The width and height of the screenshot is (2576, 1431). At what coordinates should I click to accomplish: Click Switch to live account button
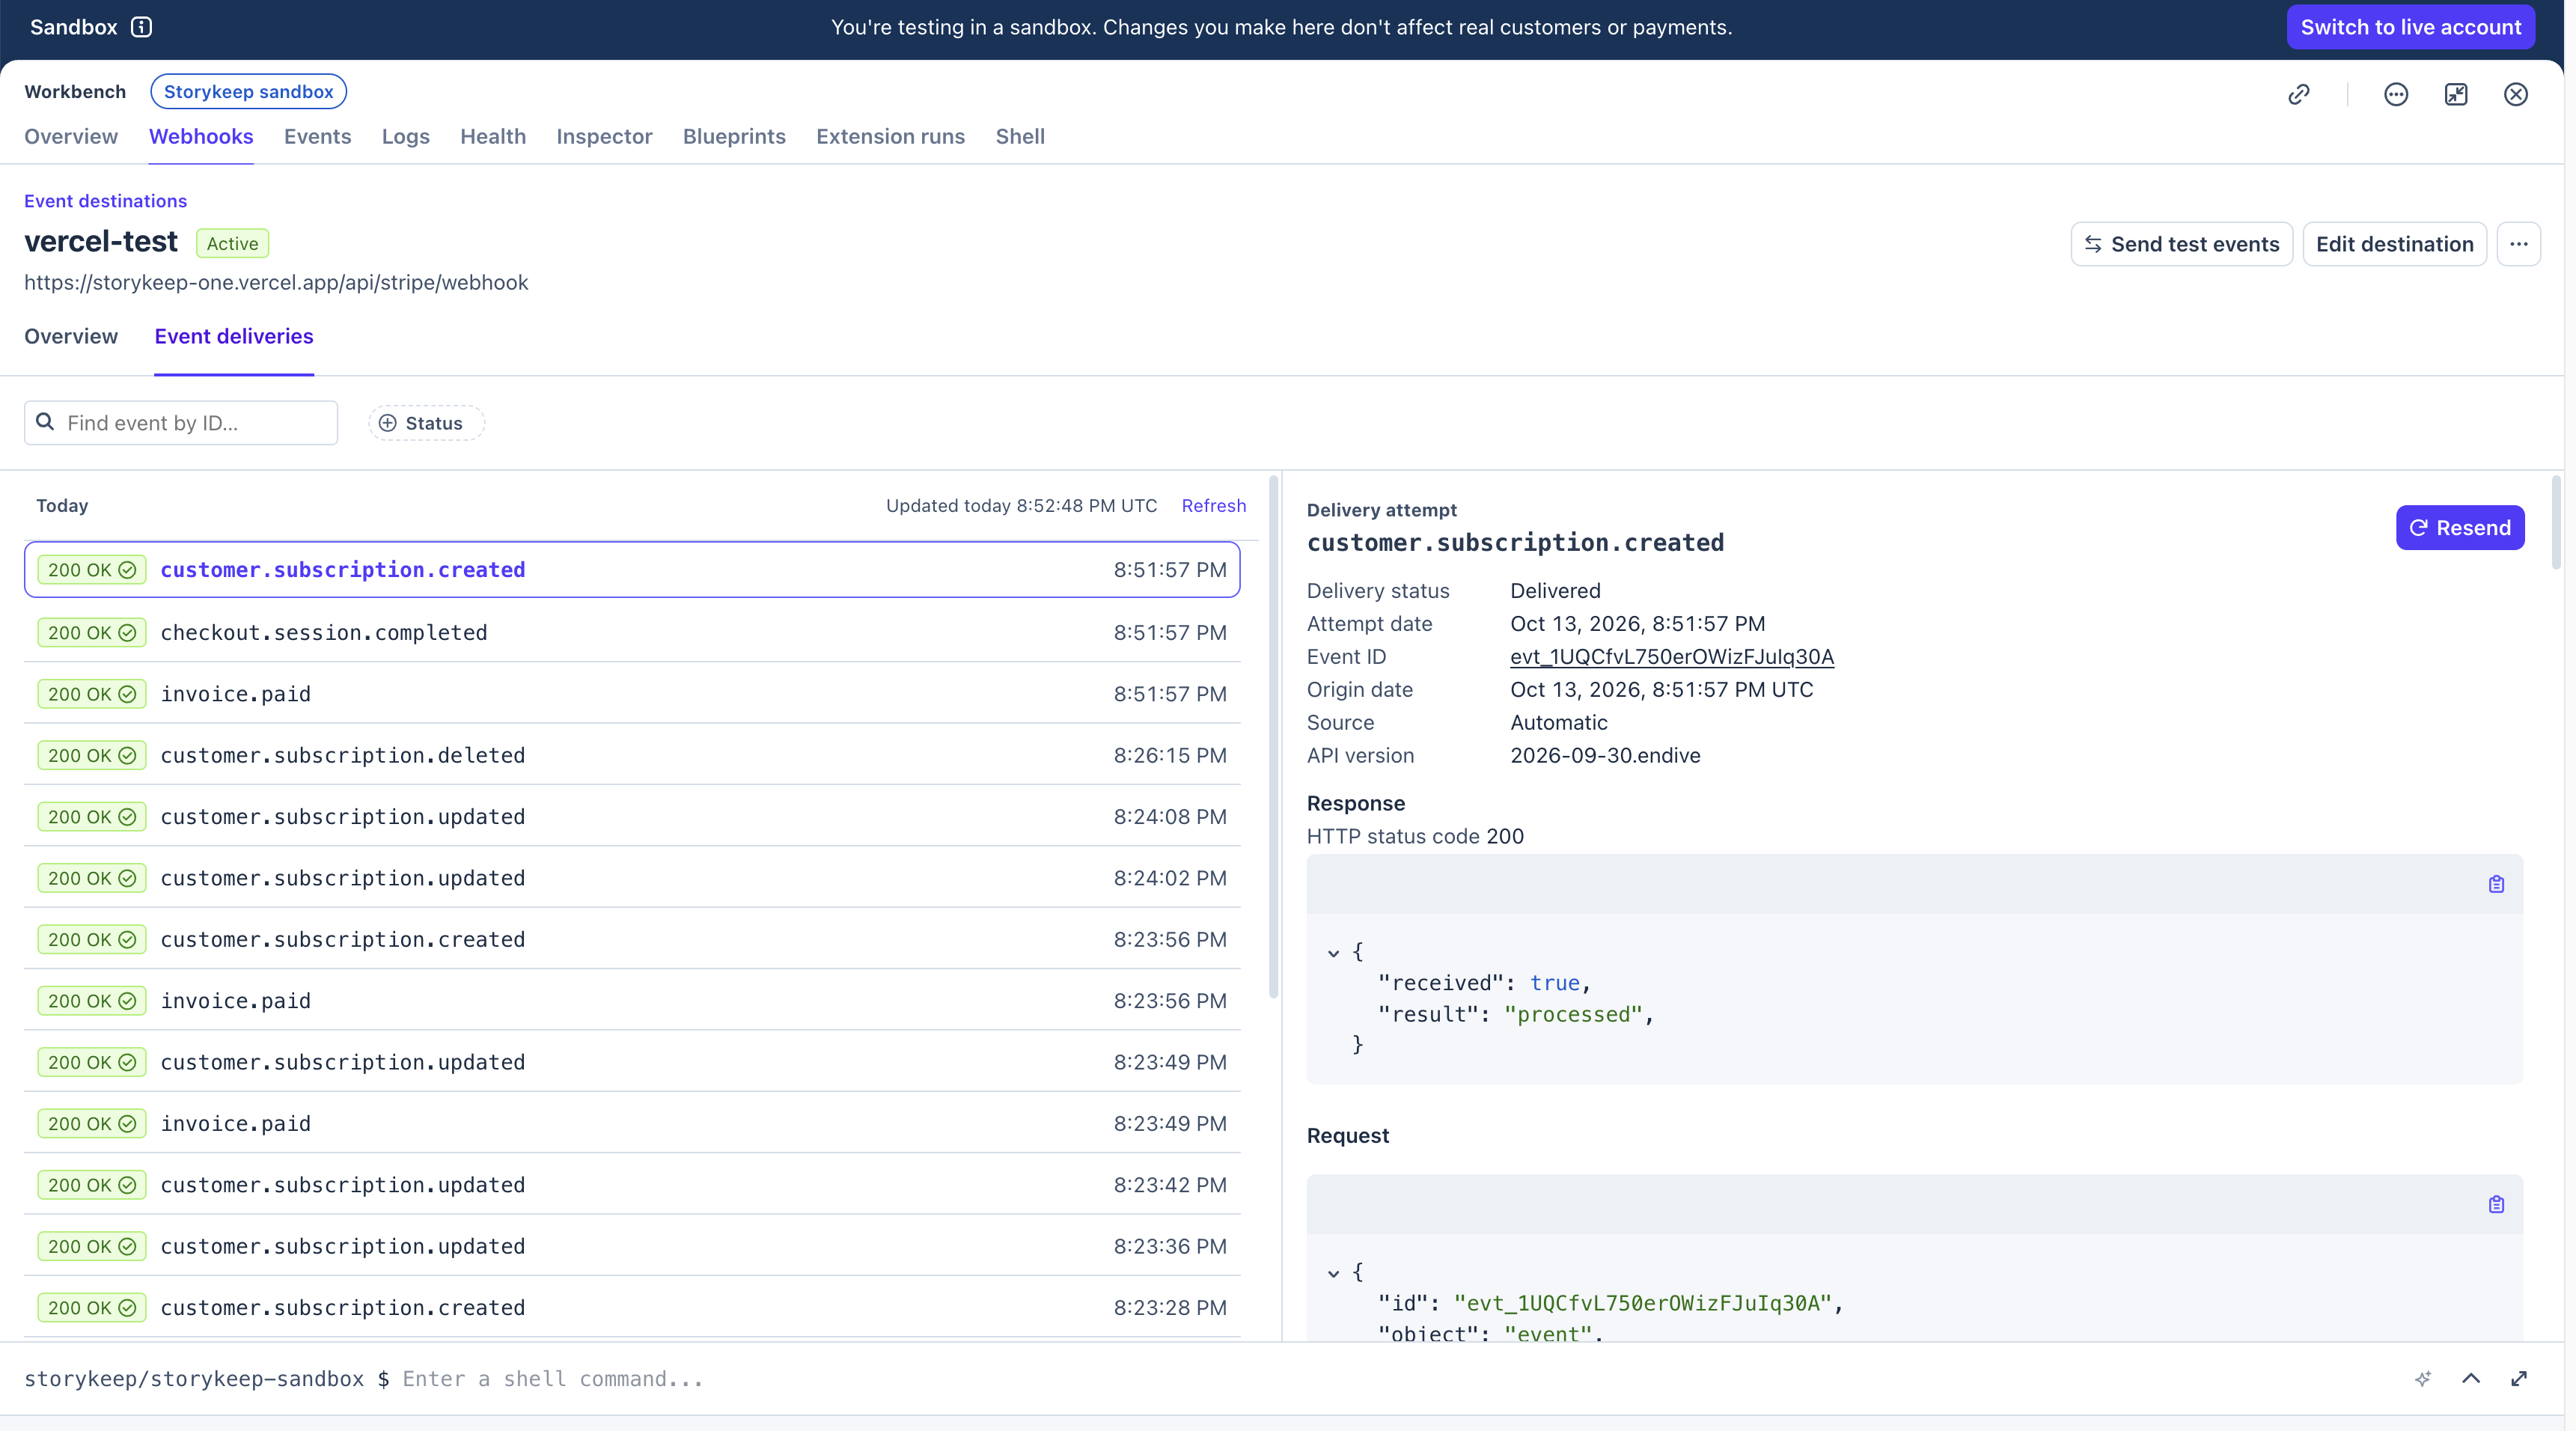coord(2410,27)
